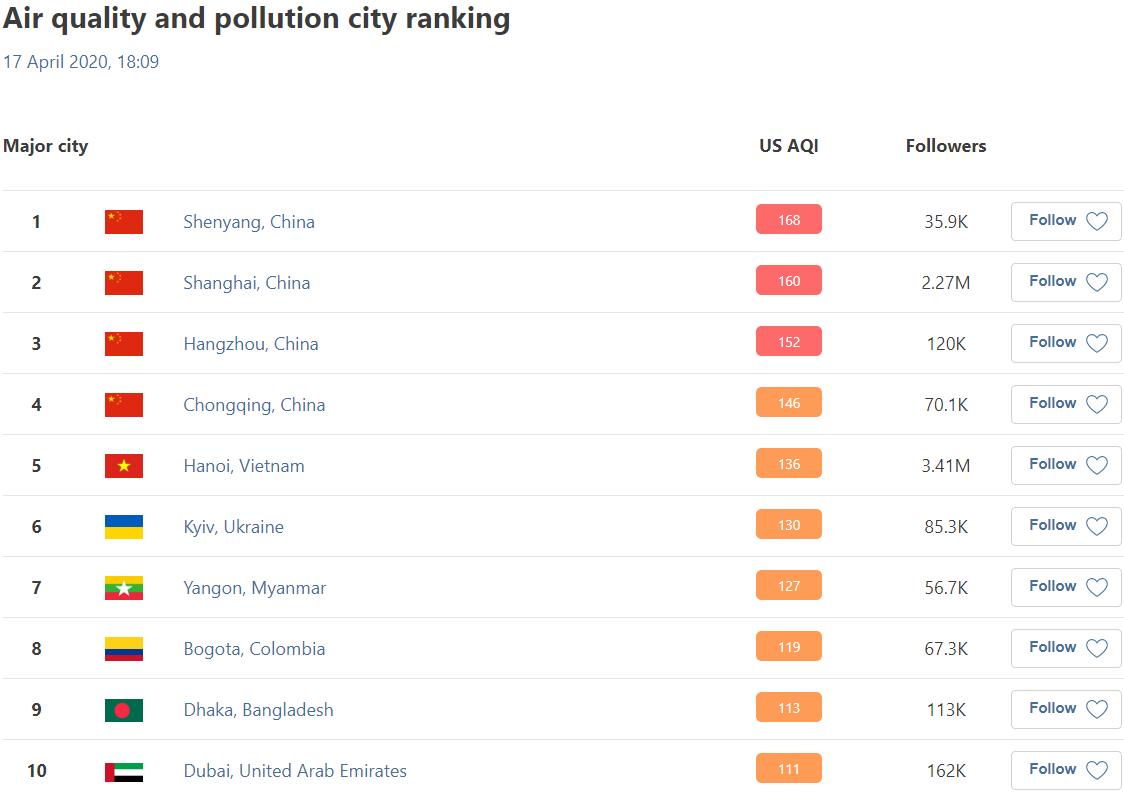Viewport: 1124px width, 800px height.
Task: Toggle Follow for Dubai
Action: pos(1066,770)
